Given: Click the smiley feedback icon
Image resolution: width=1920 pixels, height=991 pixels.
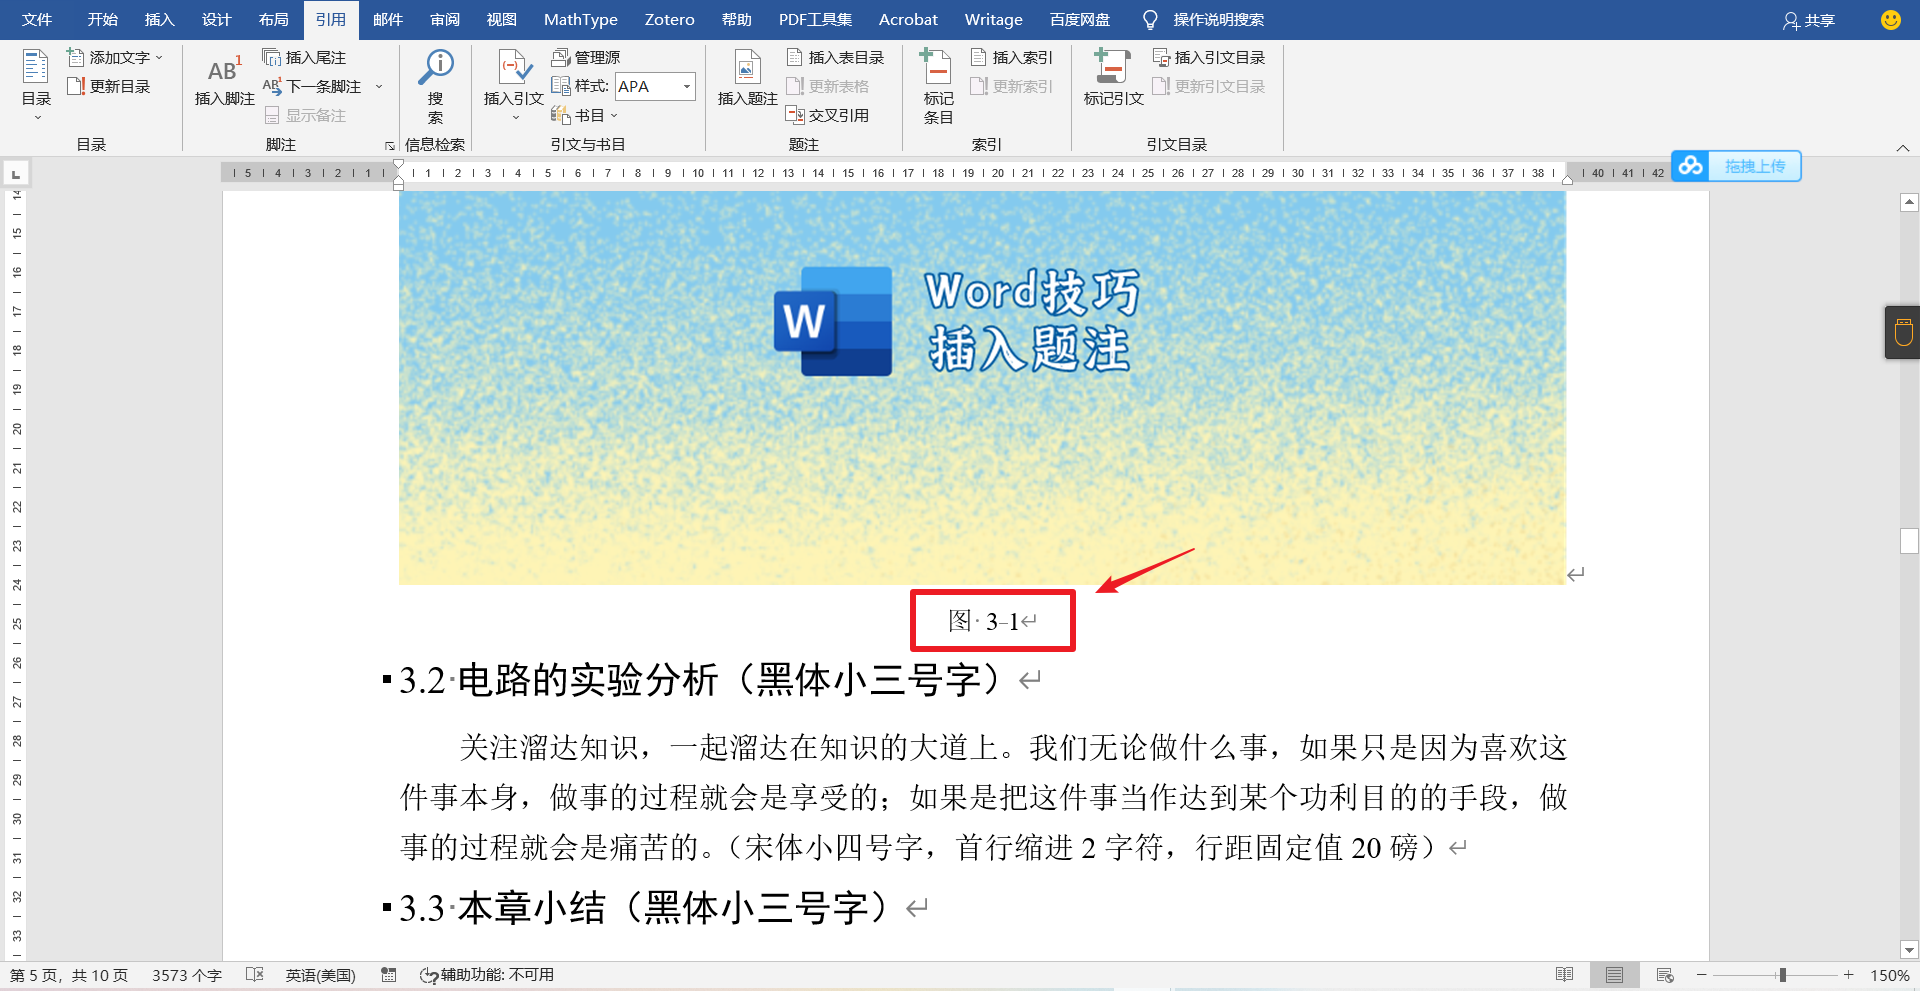Looking at the screenshot, I should 1890,20.
